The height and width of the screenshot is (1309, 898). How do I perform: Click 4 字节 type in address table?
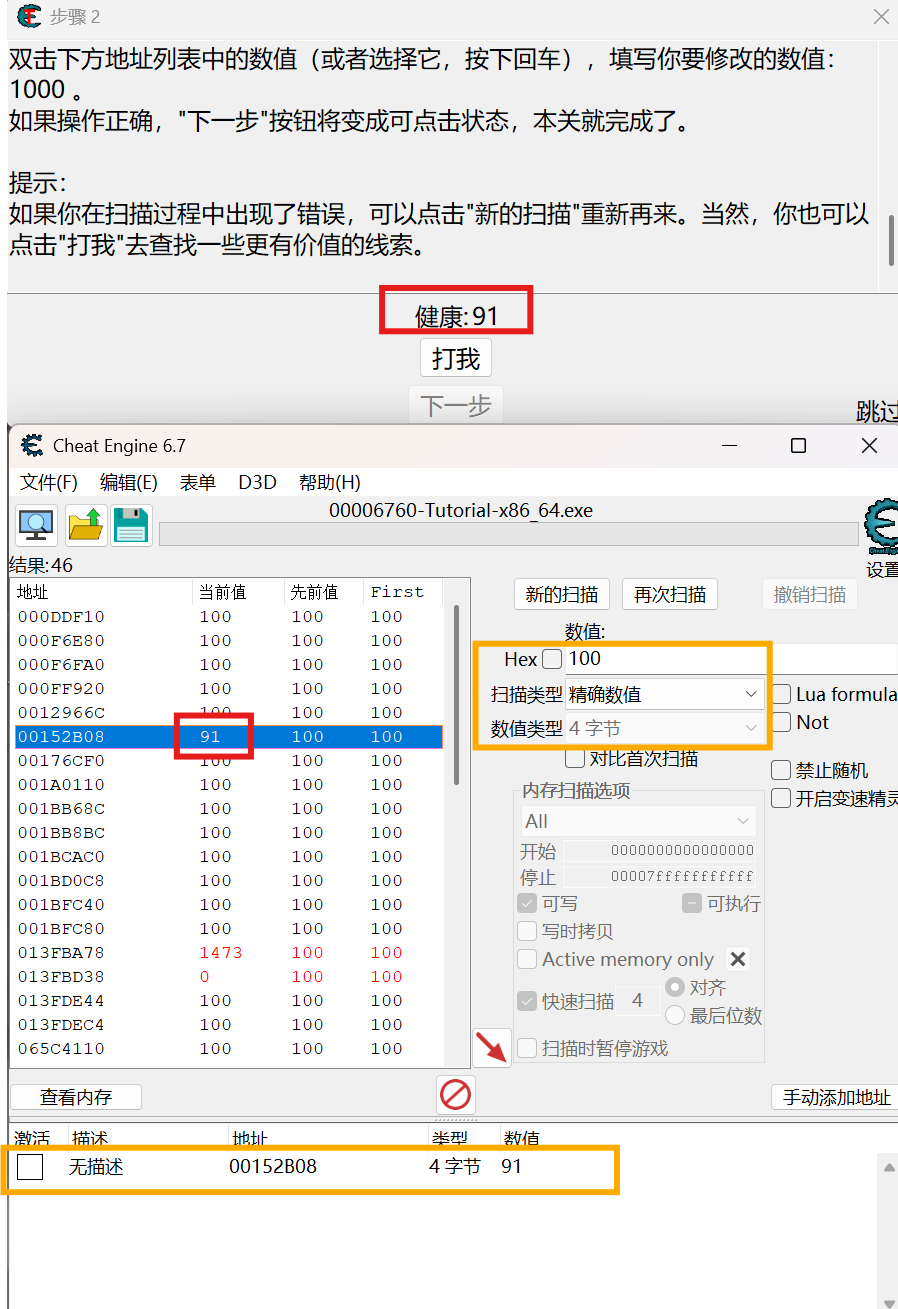[x=455, y=1166]
